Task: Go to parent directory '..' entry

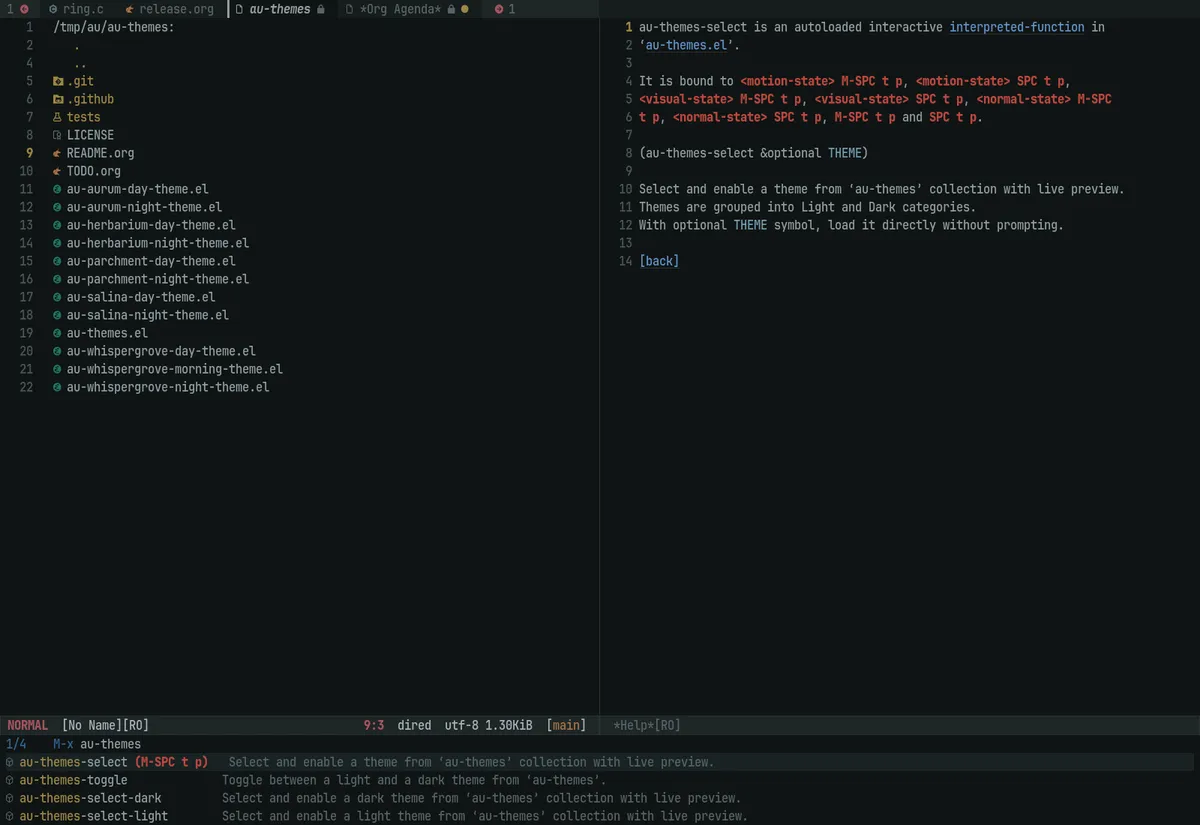Action: 80,63
